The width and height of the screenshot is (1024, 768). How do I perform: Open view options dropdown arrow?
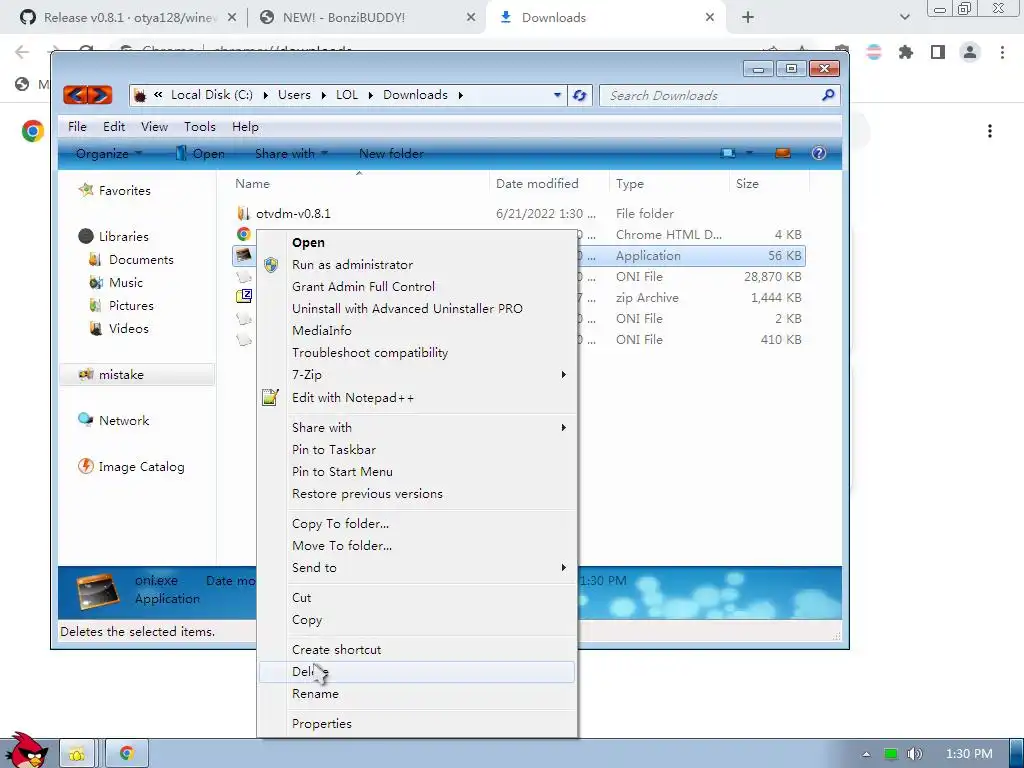(x=749, y=153)
